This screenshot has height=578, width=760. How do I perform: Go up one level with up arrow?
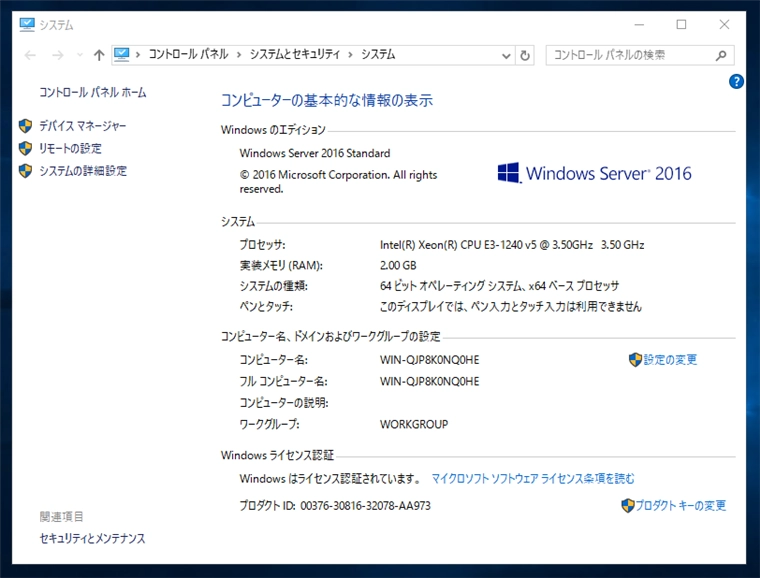pyautogui.click(x=99, y=55)
